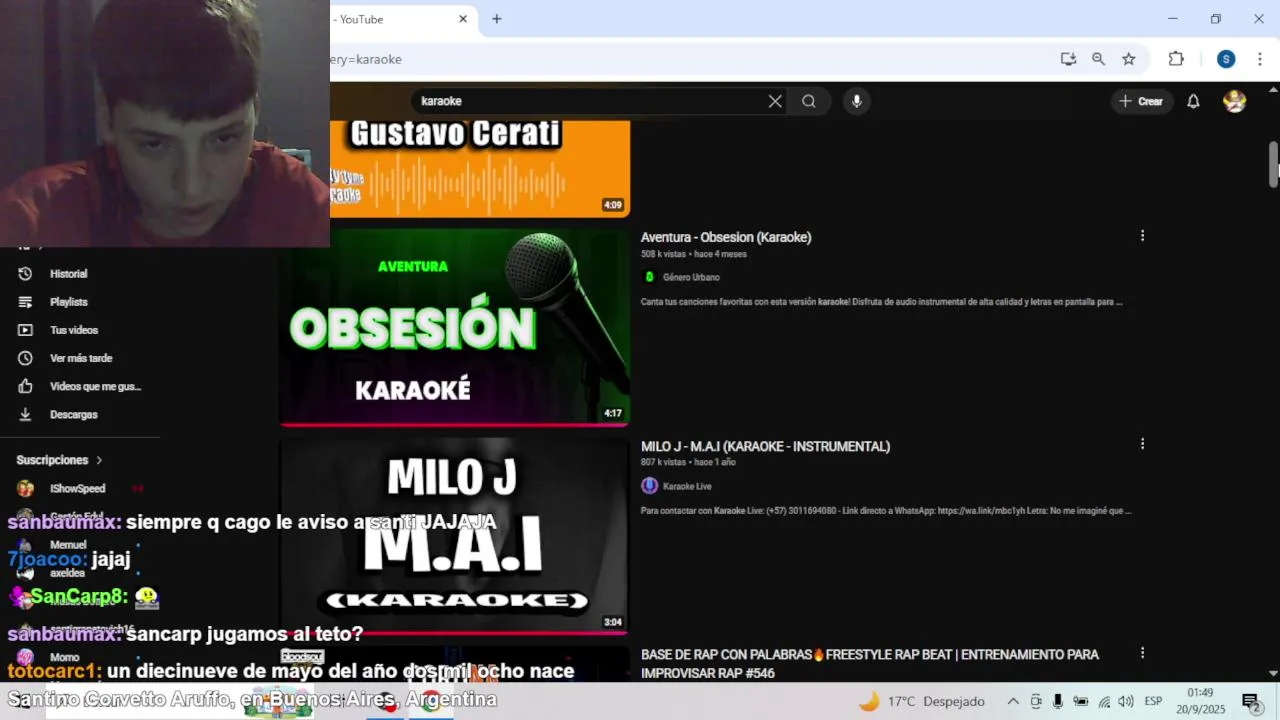Click the install app icon in address bar

coord(1068,59)
